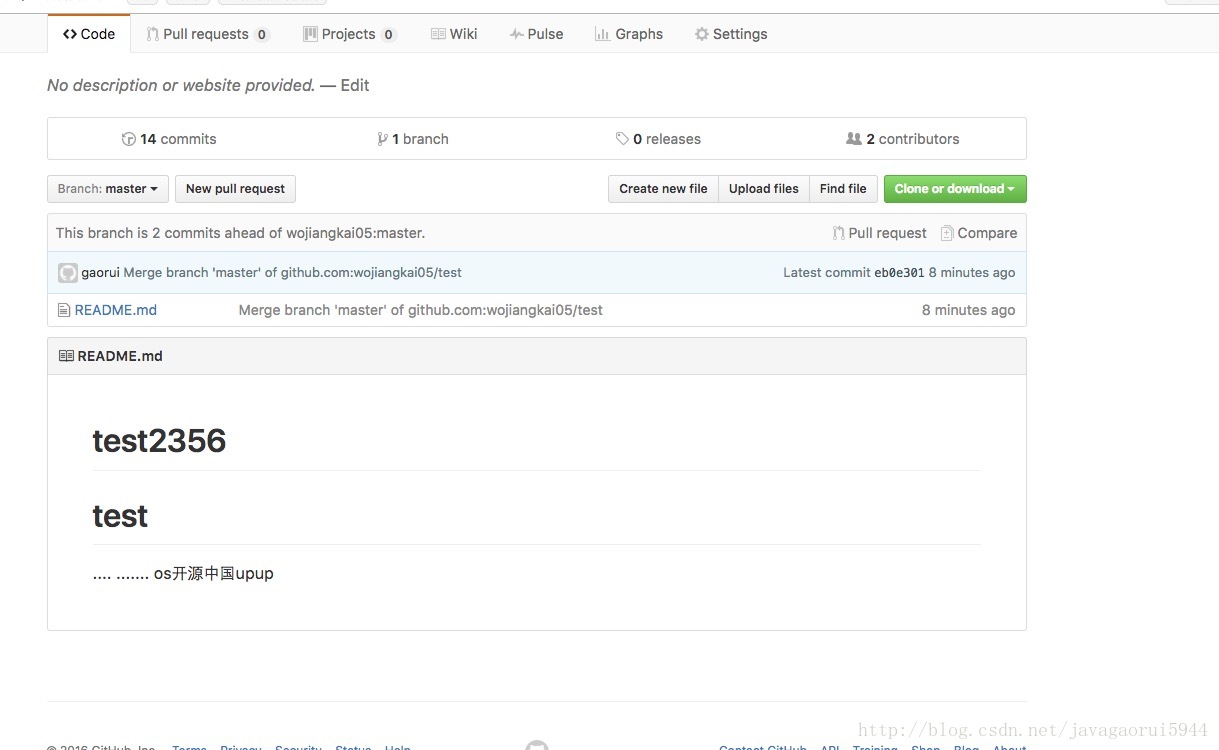Image resolution: width=1219 pixels, height=750 pixels.
Task: Click the Pull requests count badge 0
Action: coord(262,35)
